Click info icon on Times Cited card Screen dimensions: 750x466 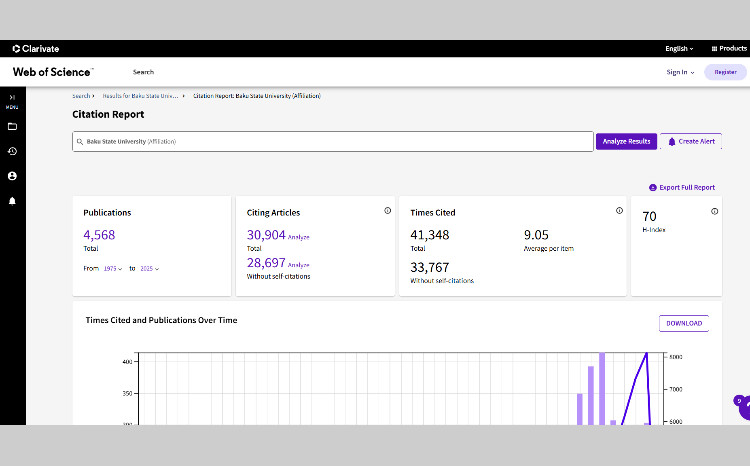619,211
